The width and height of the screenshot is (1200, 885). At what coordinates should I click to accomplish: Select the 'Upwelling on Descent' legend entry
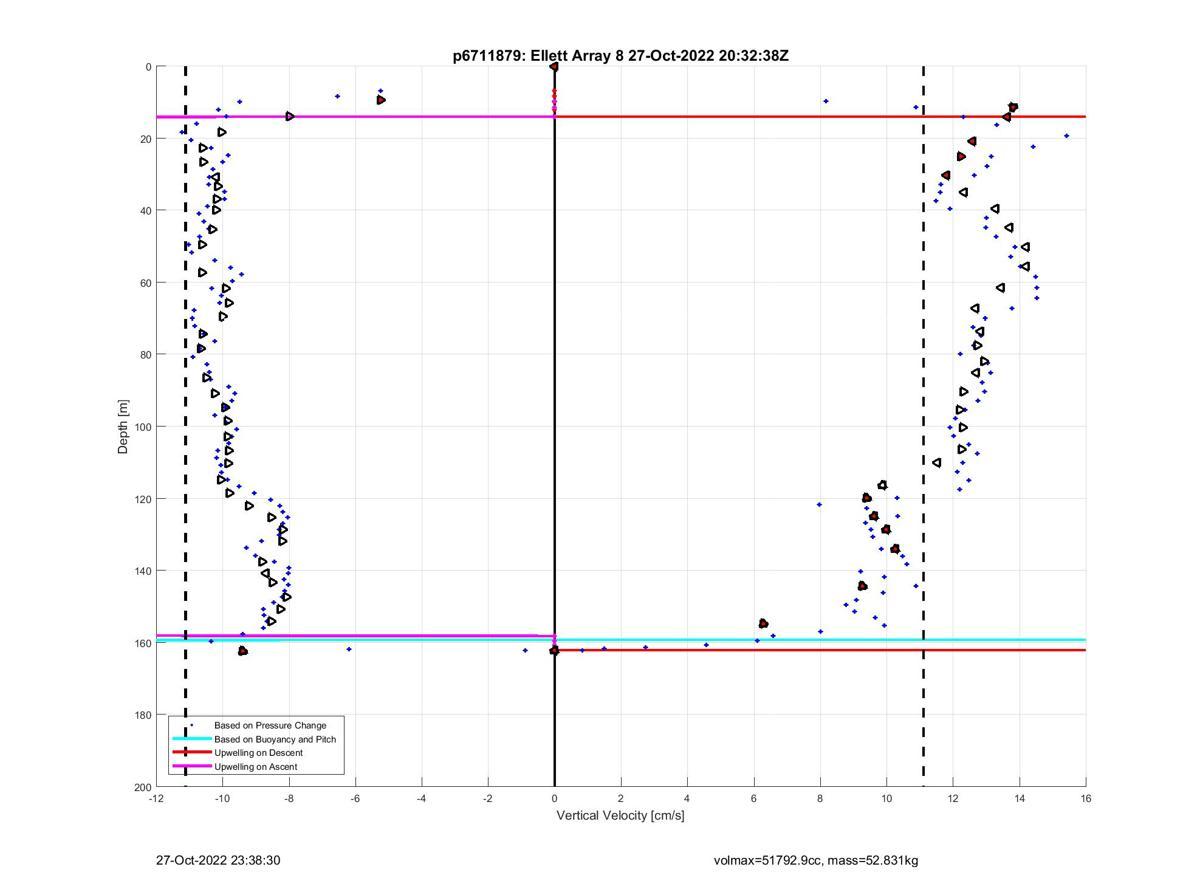(258, 753)
